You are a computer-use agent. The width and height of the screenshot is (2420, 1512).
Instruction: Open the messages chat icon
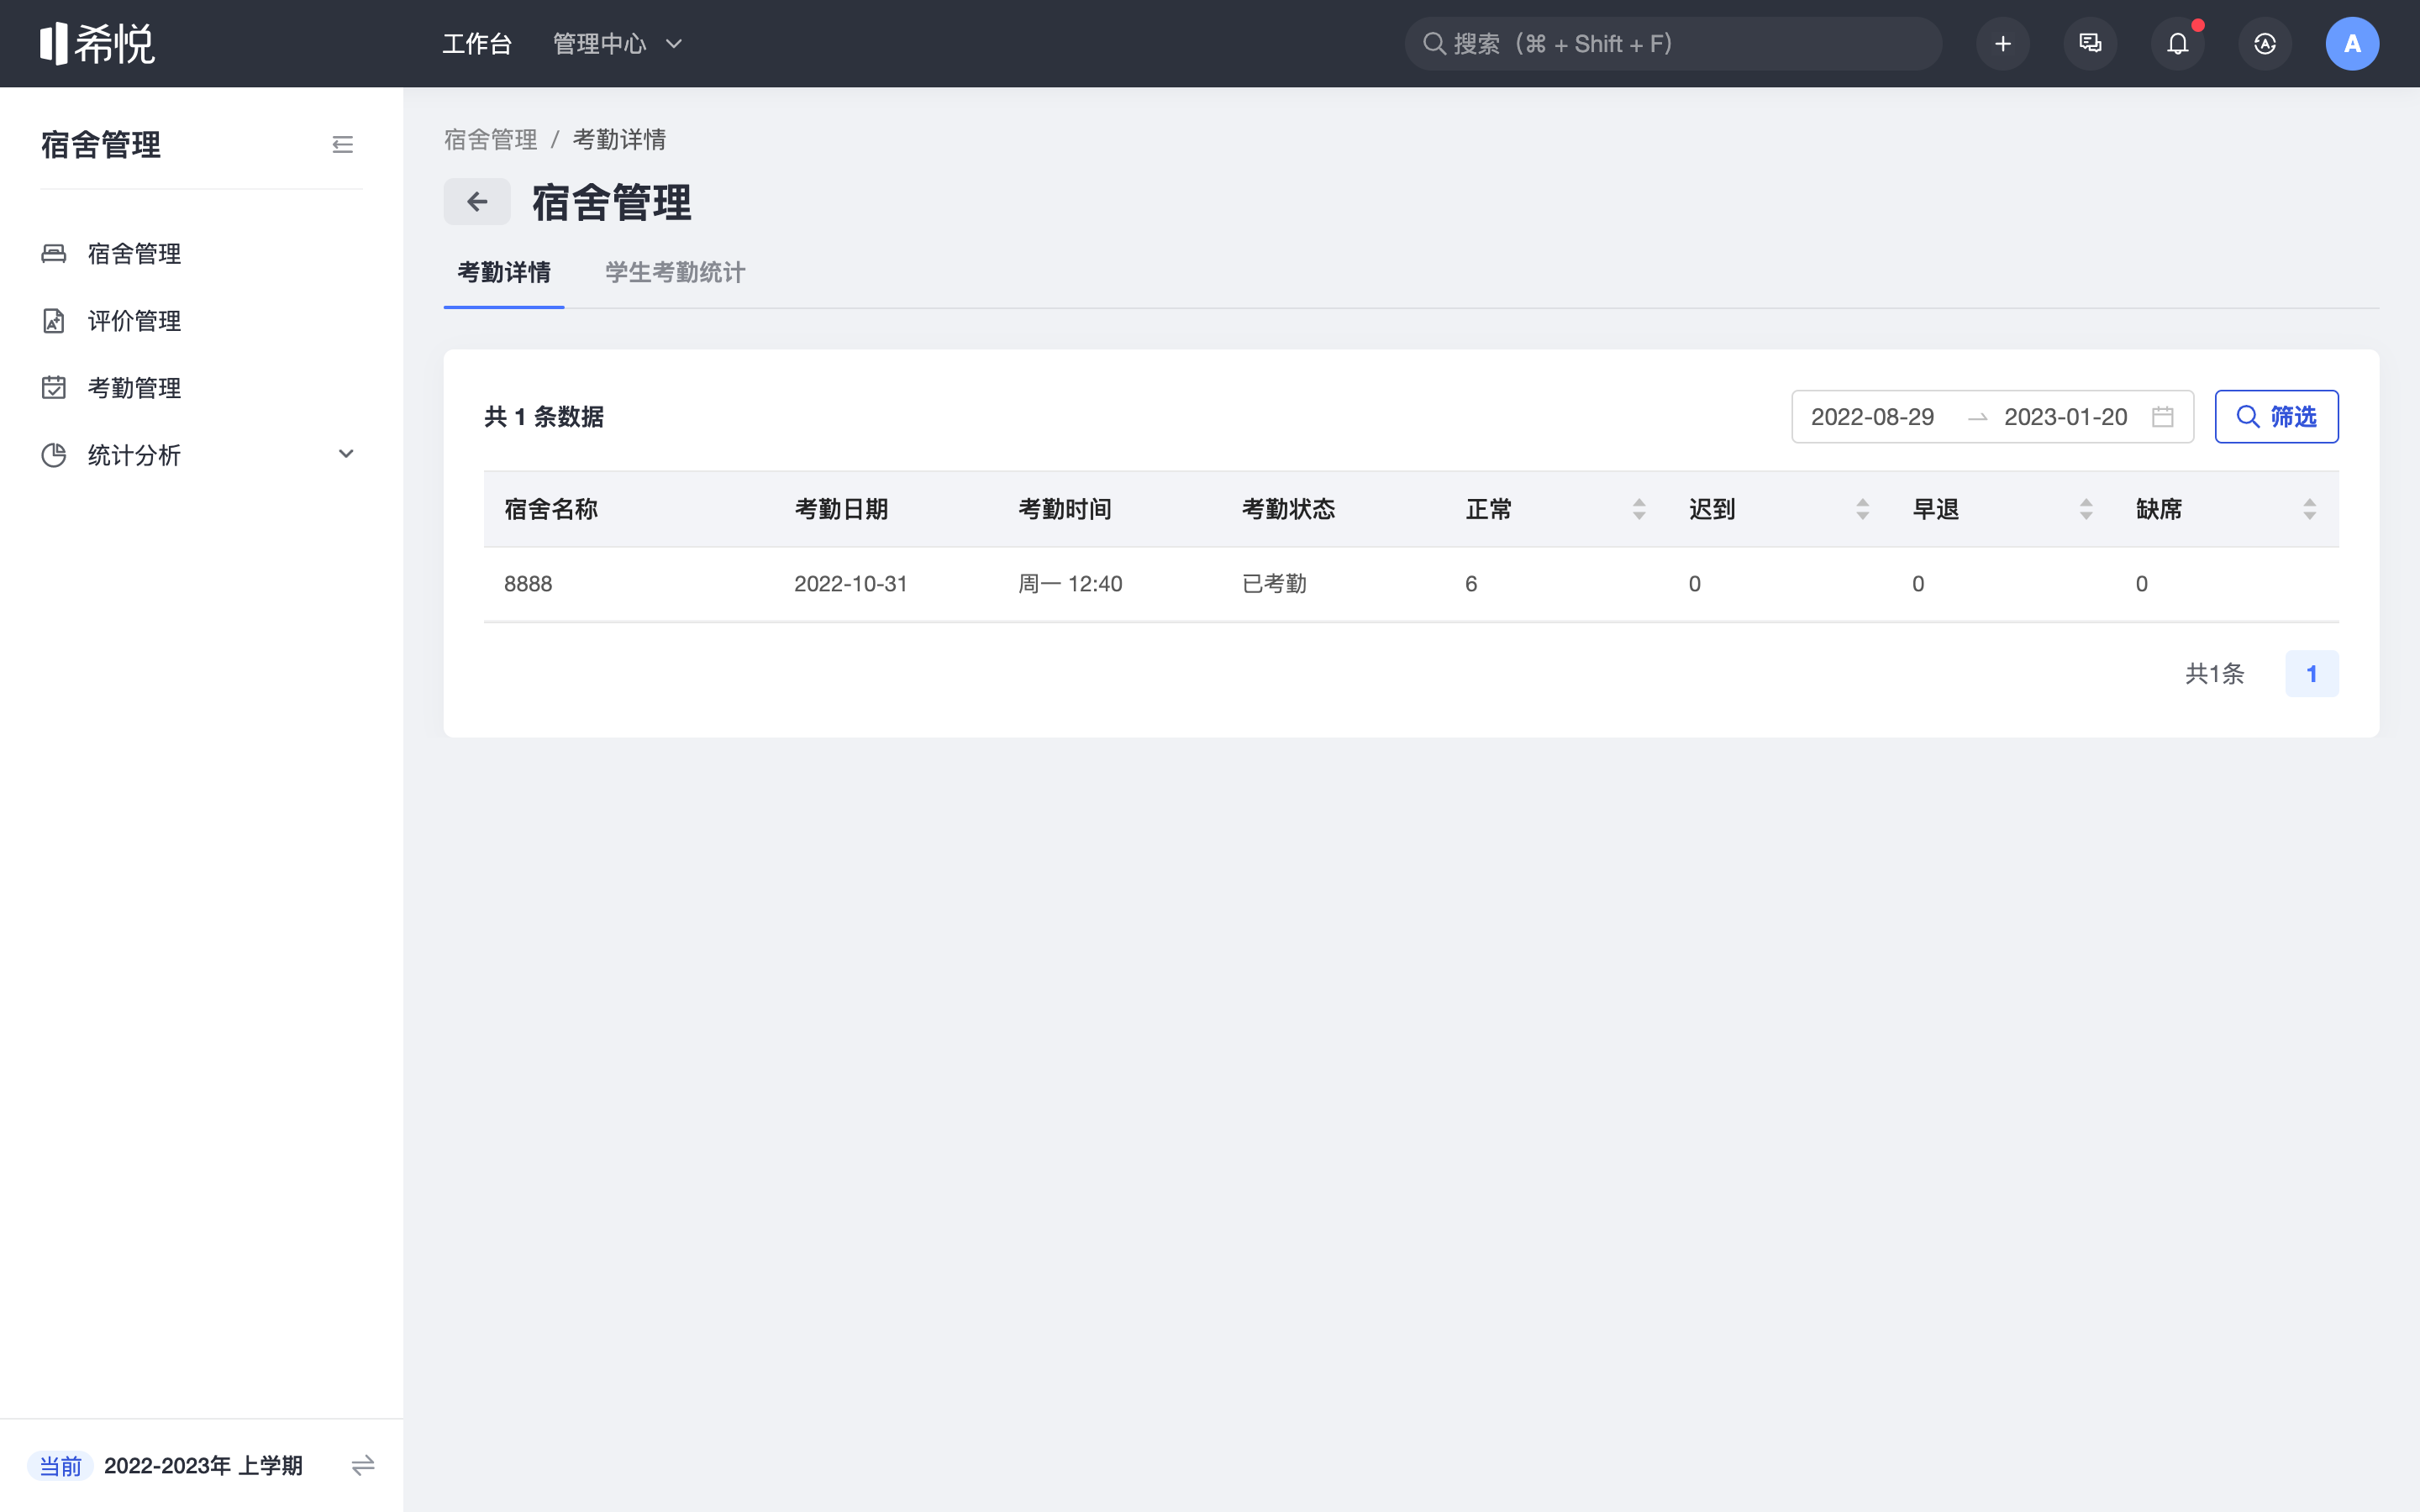point(2090,44)
